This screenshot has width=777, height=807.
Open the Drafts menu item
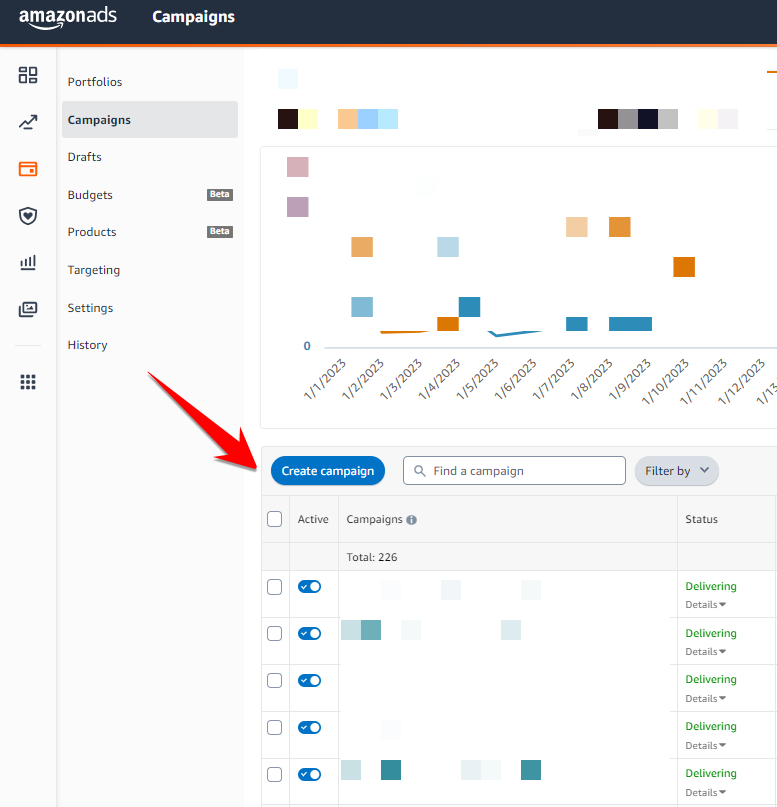tap(85, 157)
